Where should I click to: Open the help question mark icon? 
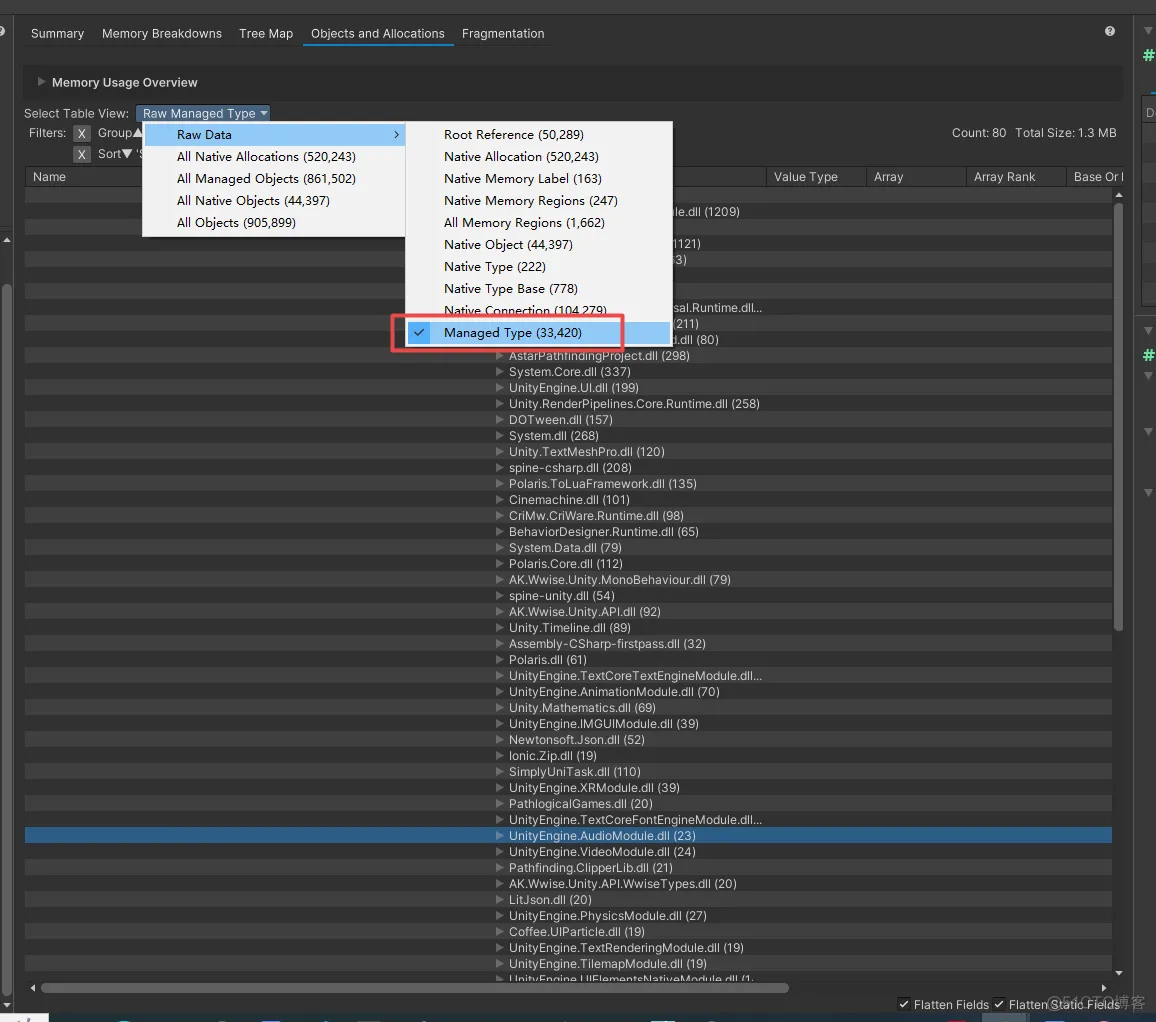click(1110, 31)
